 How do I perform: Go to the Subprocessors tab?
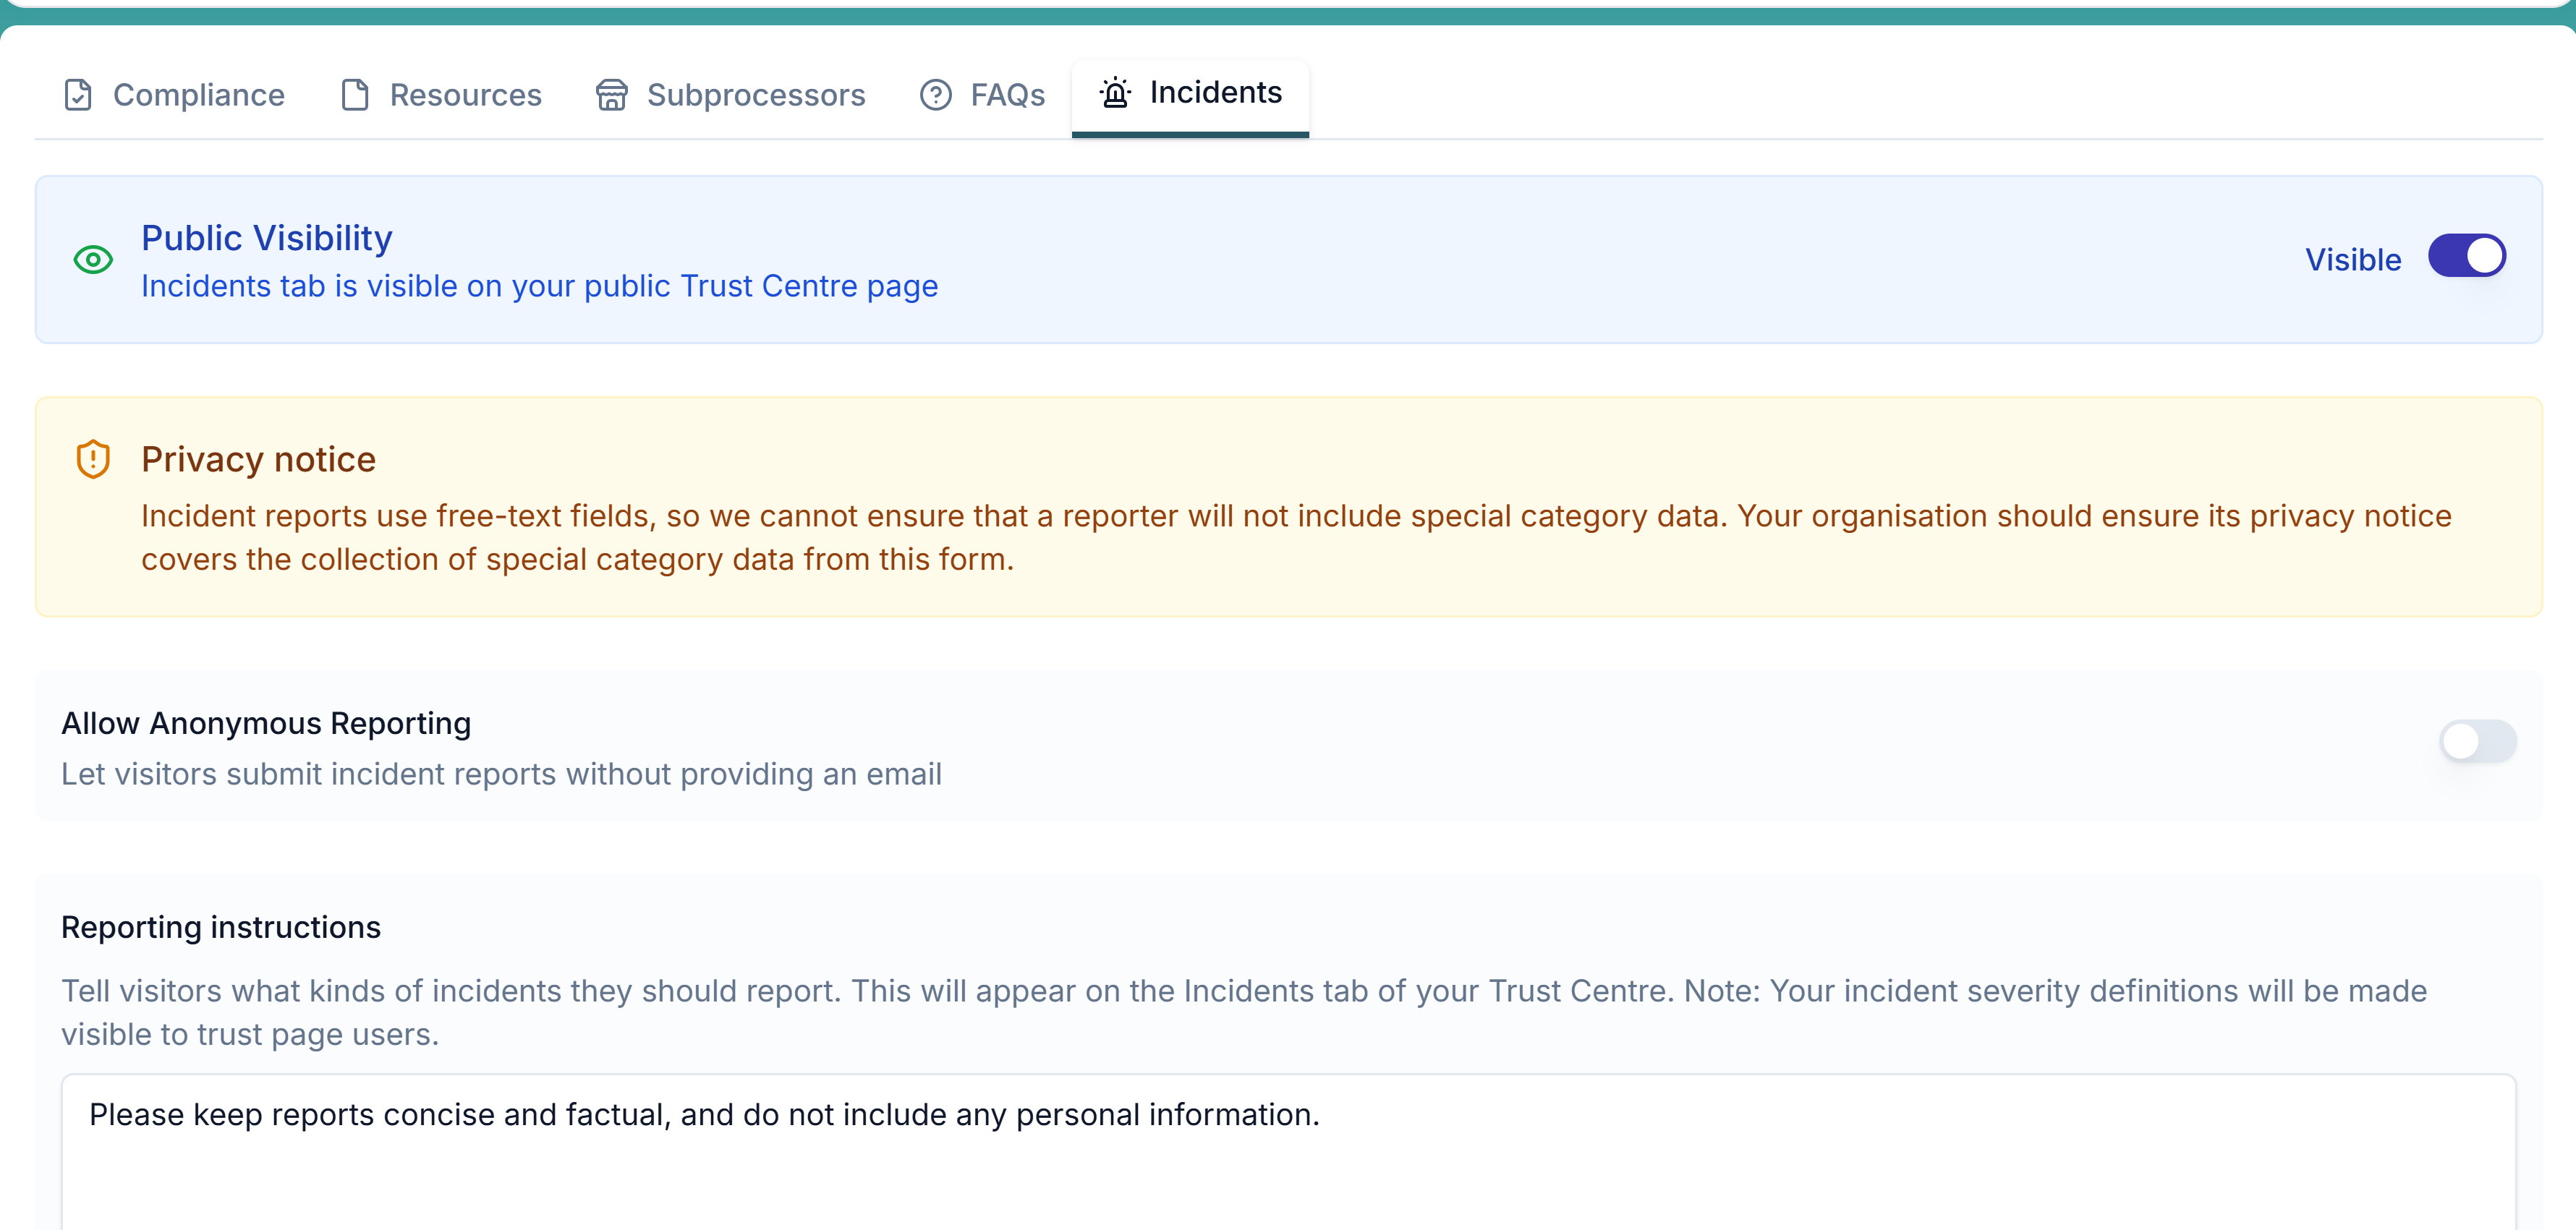coord(730,95)
